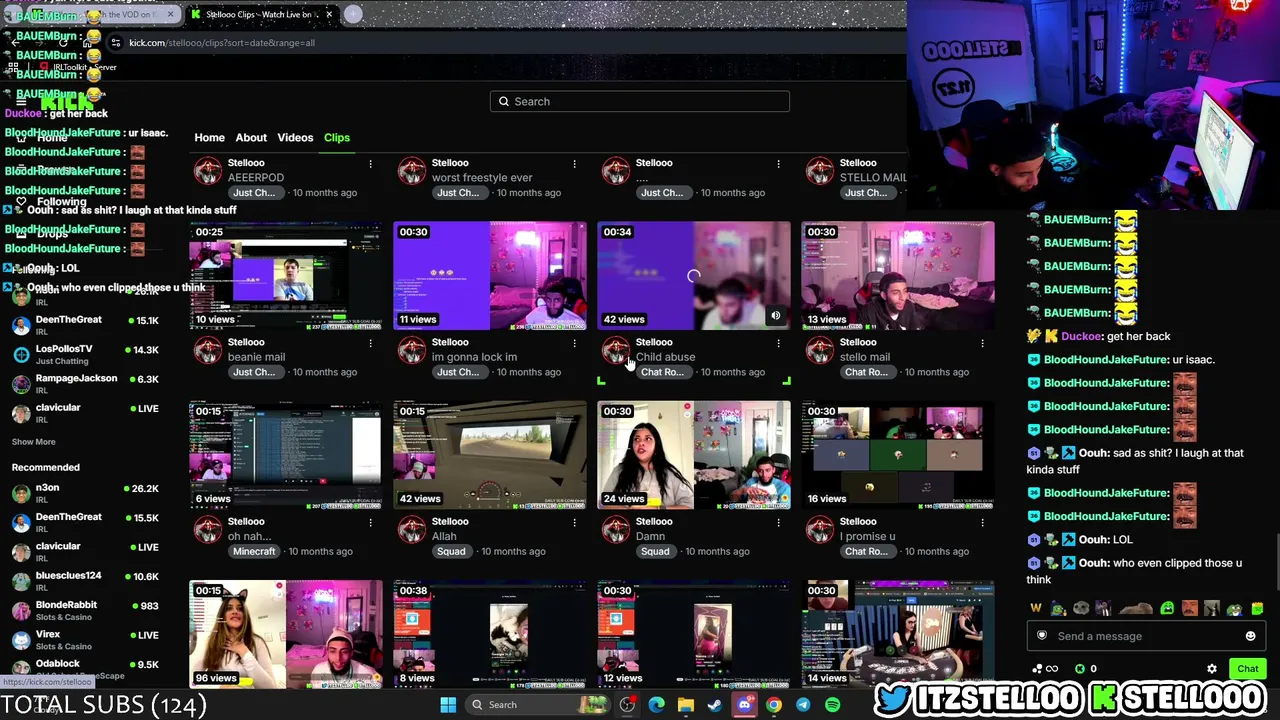Image resolution: width=1280 pixels, height=720 pixels.
Task: Open options menu for AEEERPOD clip
Action: [370, 163]
